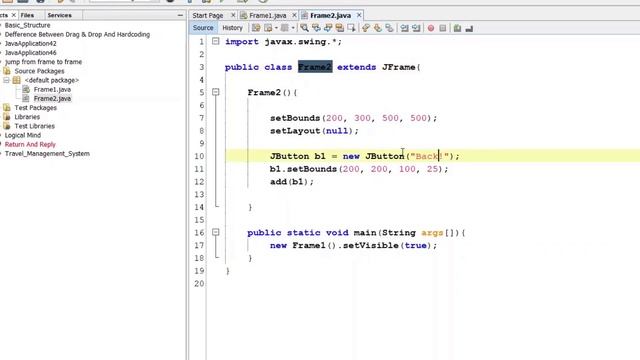Close the Frame2.java tab
This screenshot has width=640, height=360.
359,15
